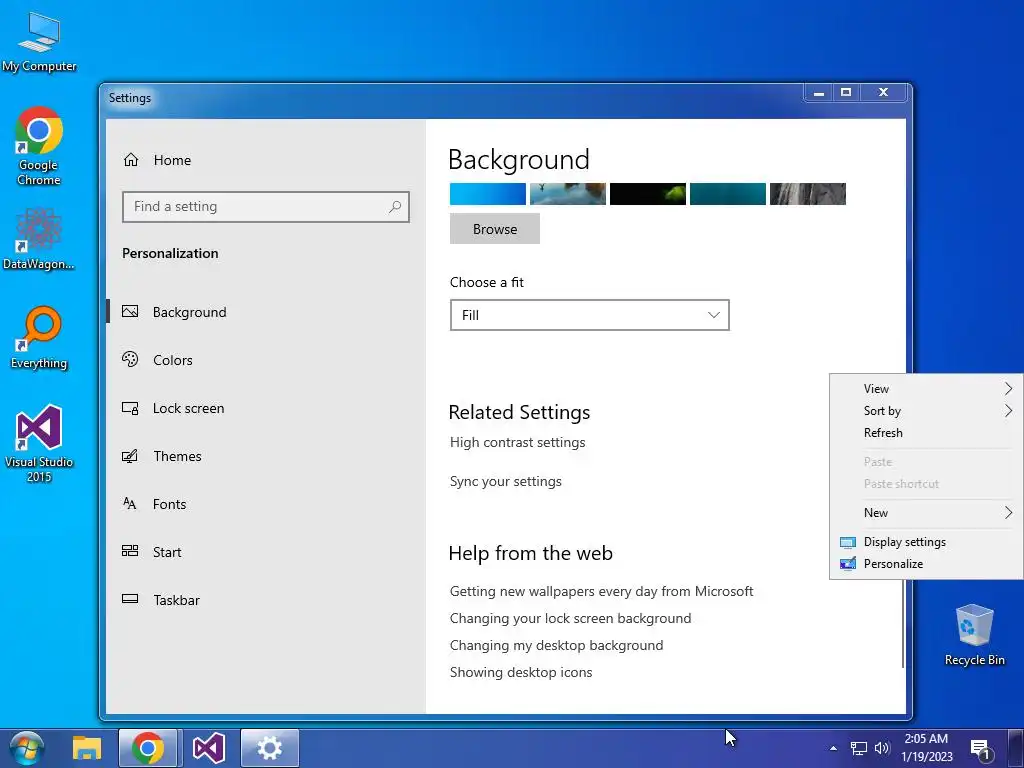Open the Windows Start orb

pos(27,748)
